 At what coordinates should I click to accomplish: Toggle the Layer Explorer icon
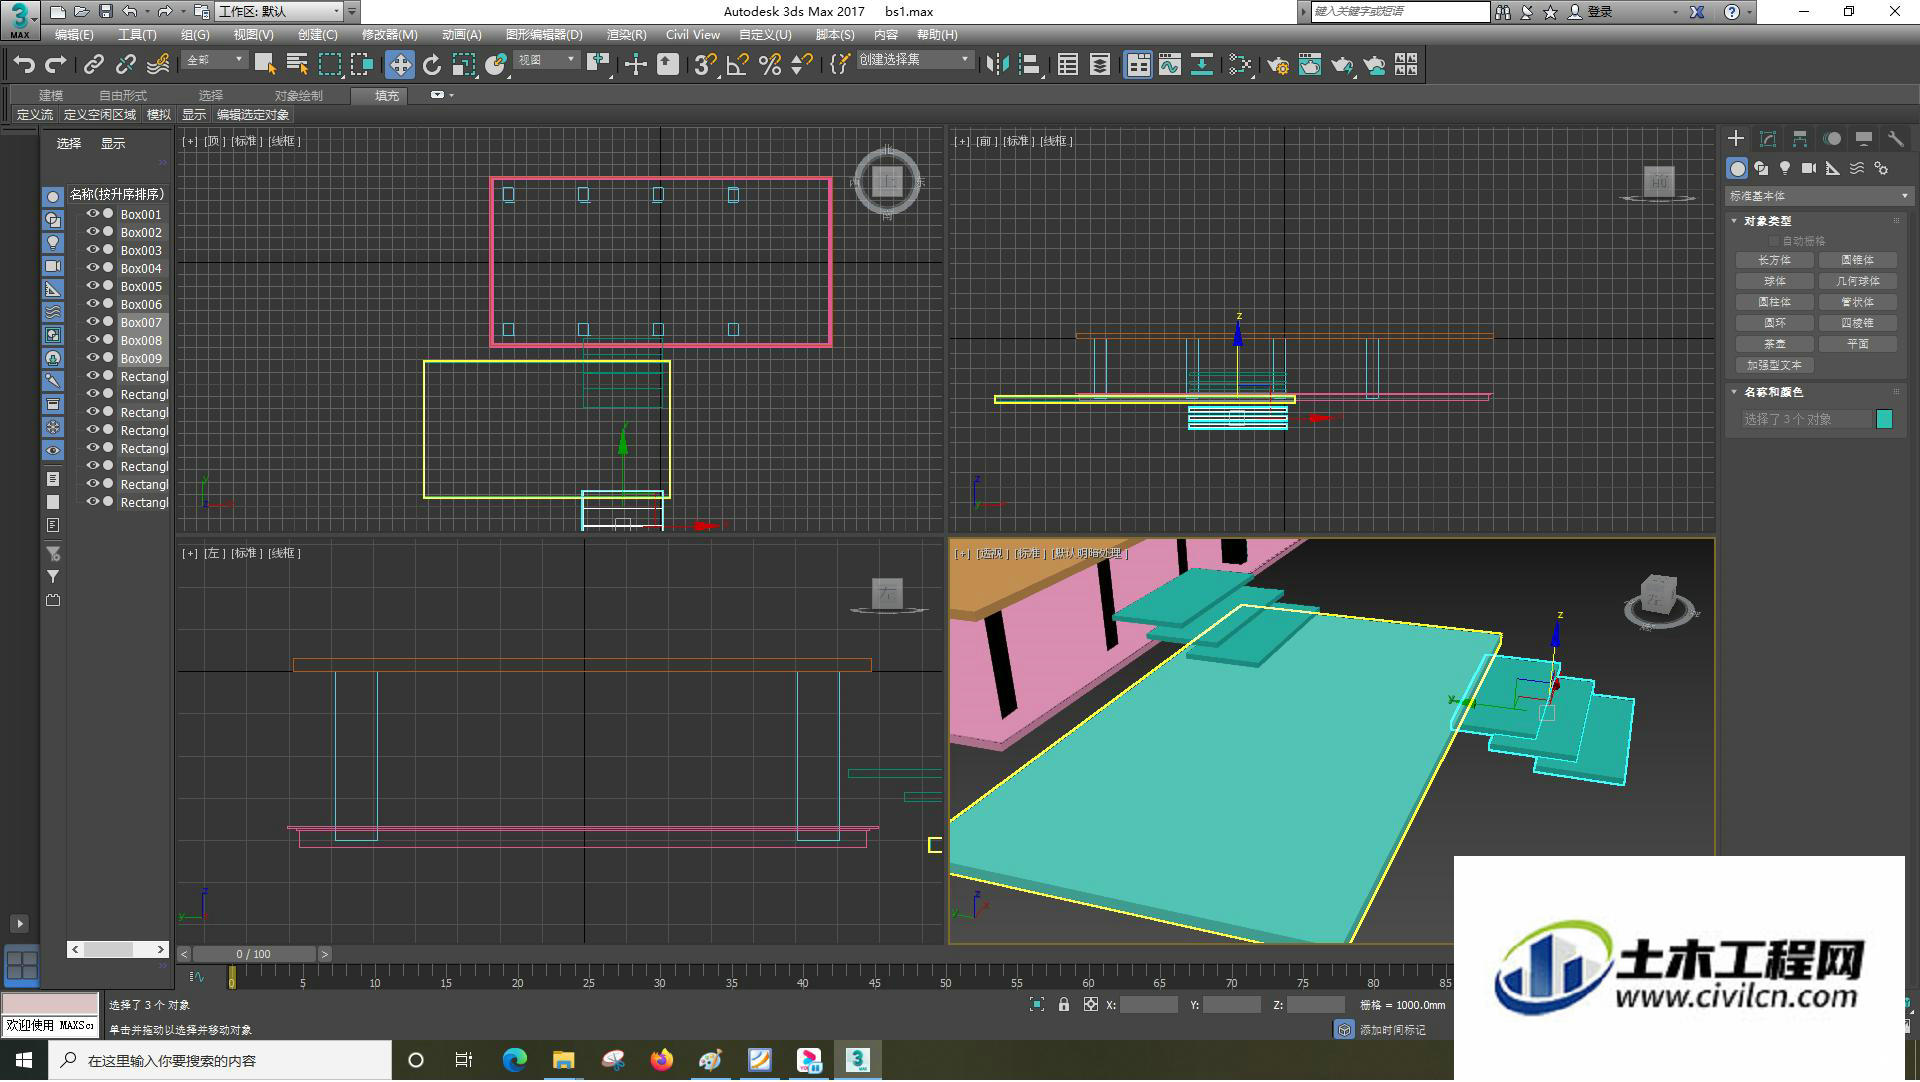point(1100,65)
